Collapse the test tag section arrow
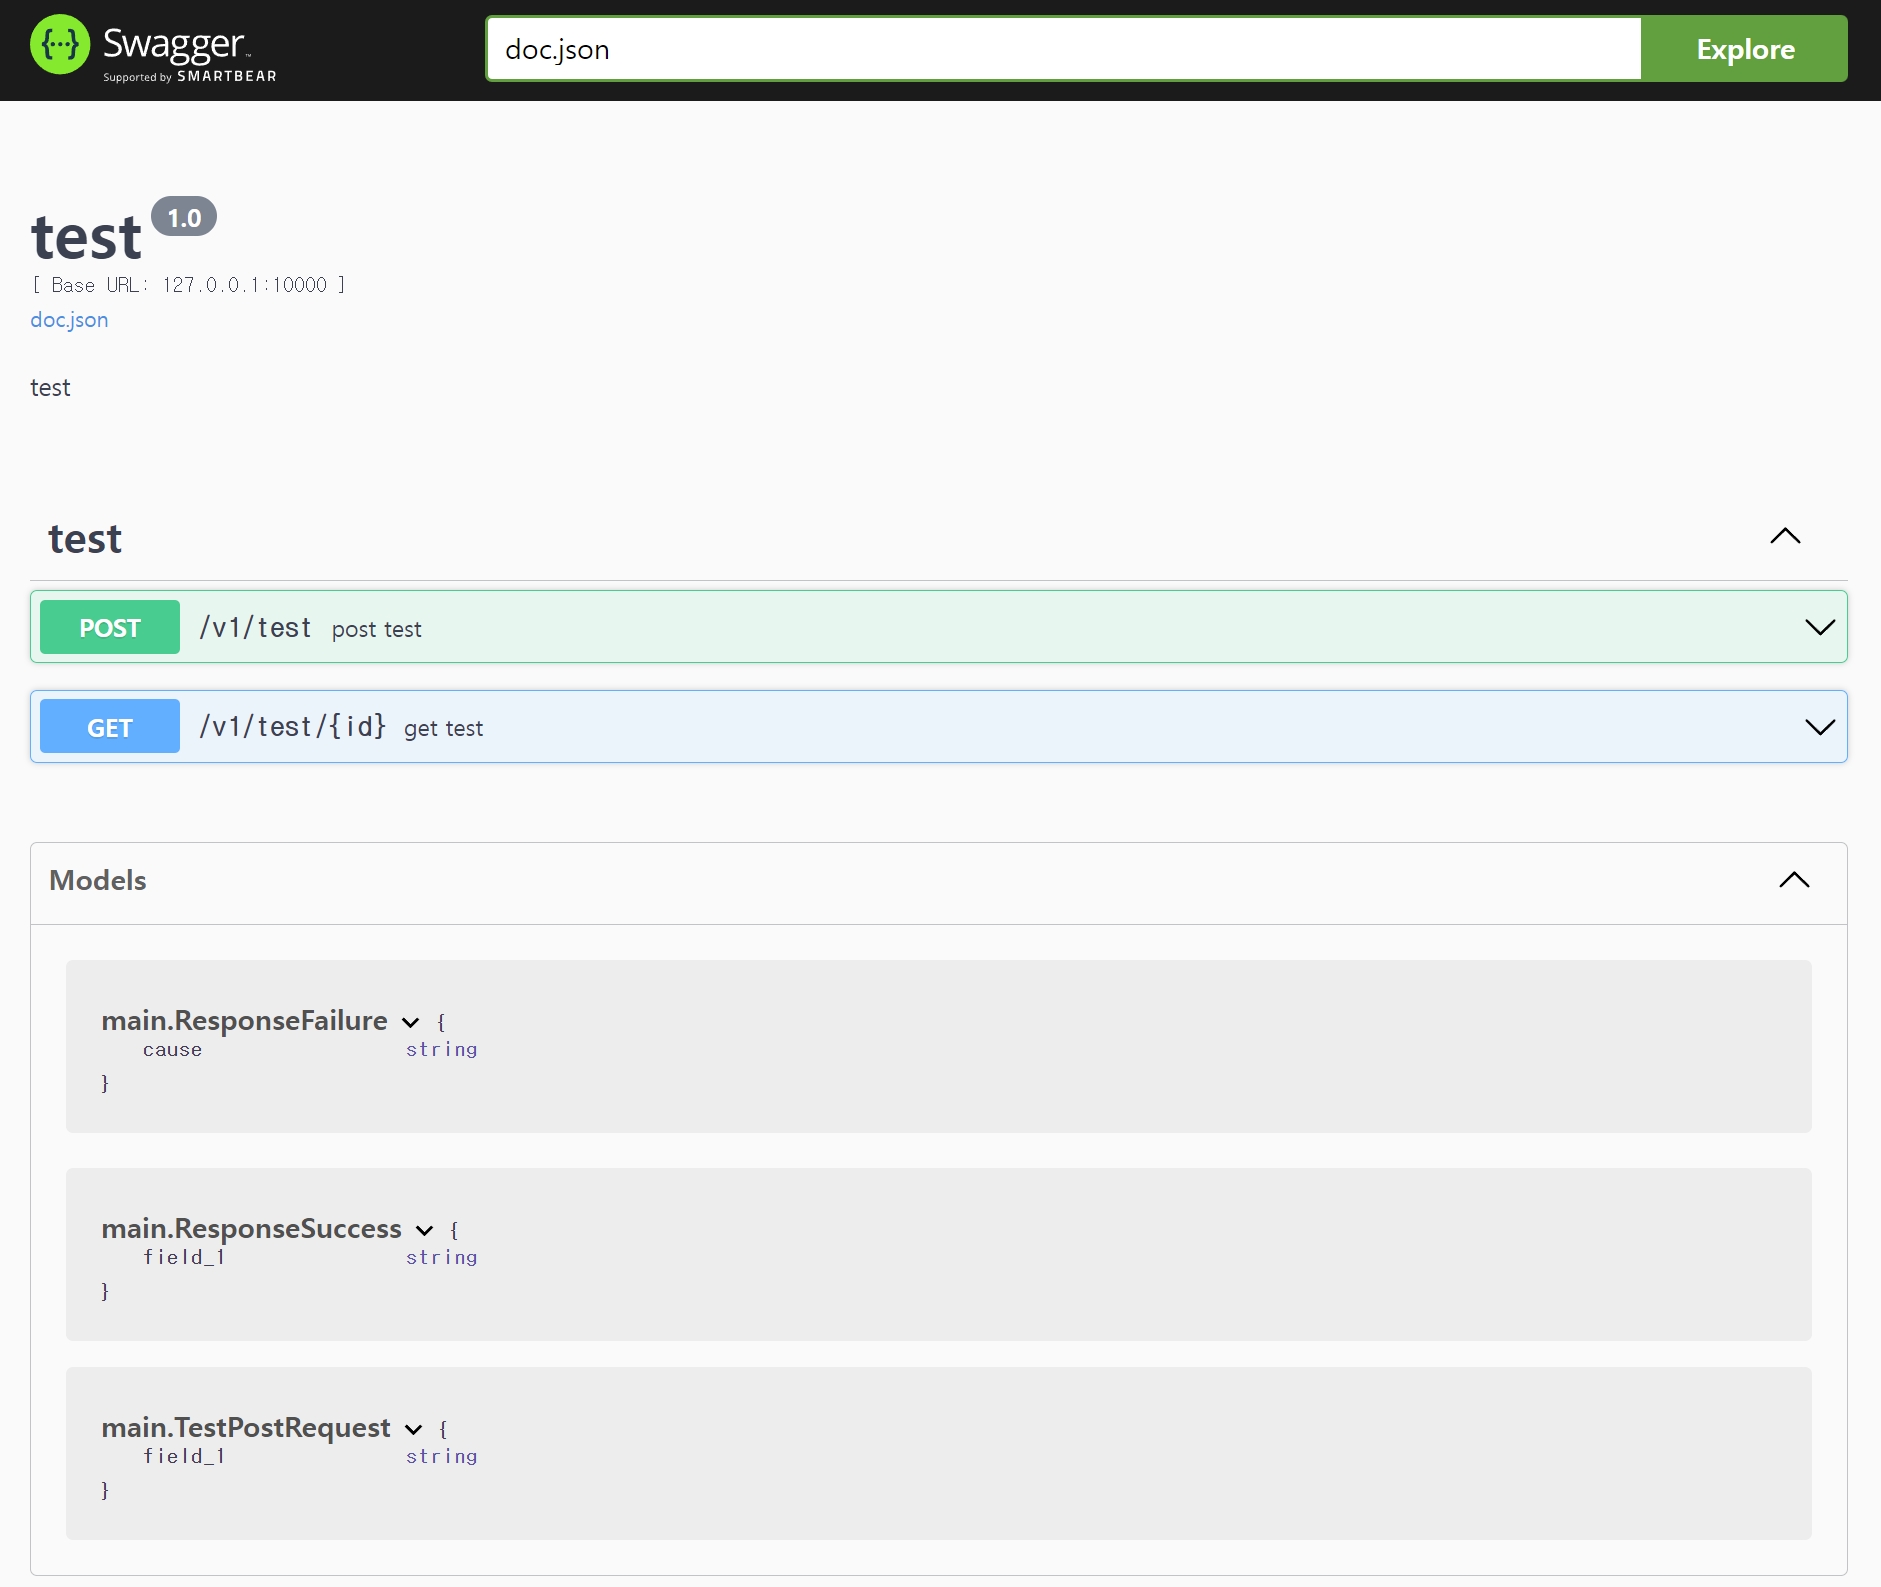Viewport: 1881px width, 1587px height. (1785, 537)
